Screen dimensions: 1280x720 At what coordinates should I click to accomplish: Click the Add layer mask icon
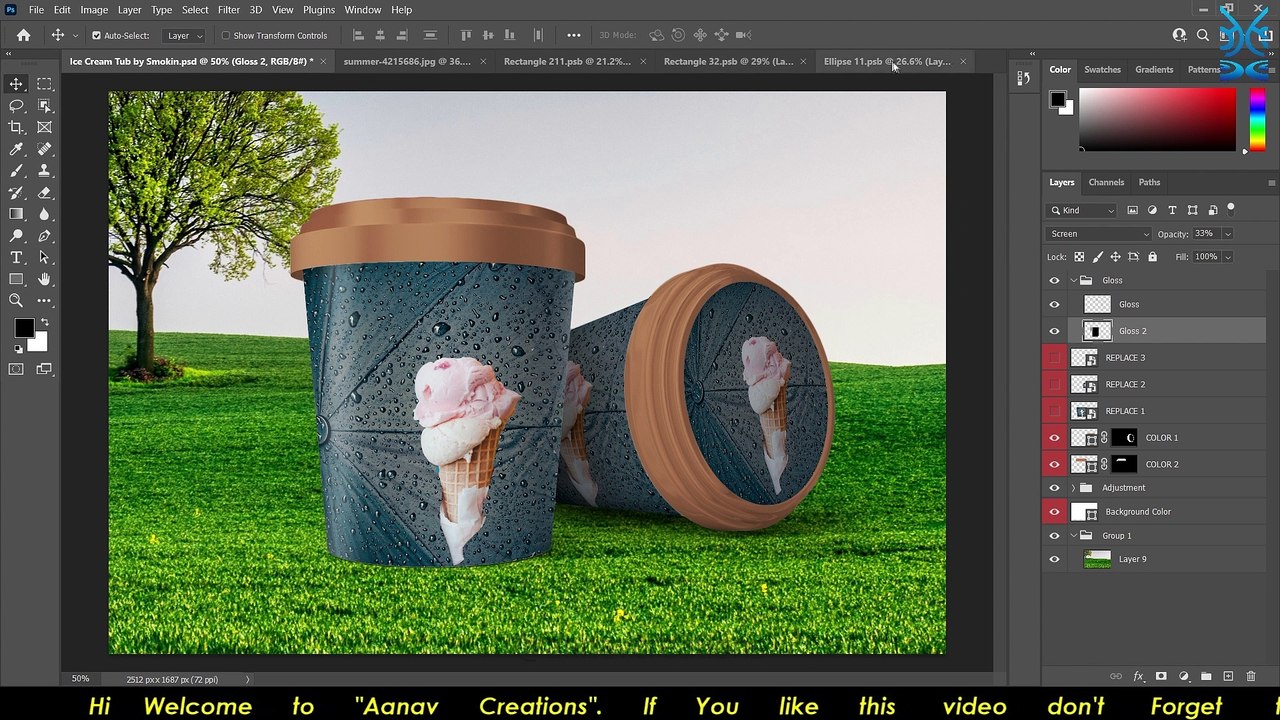click(x=1161, y=677)
